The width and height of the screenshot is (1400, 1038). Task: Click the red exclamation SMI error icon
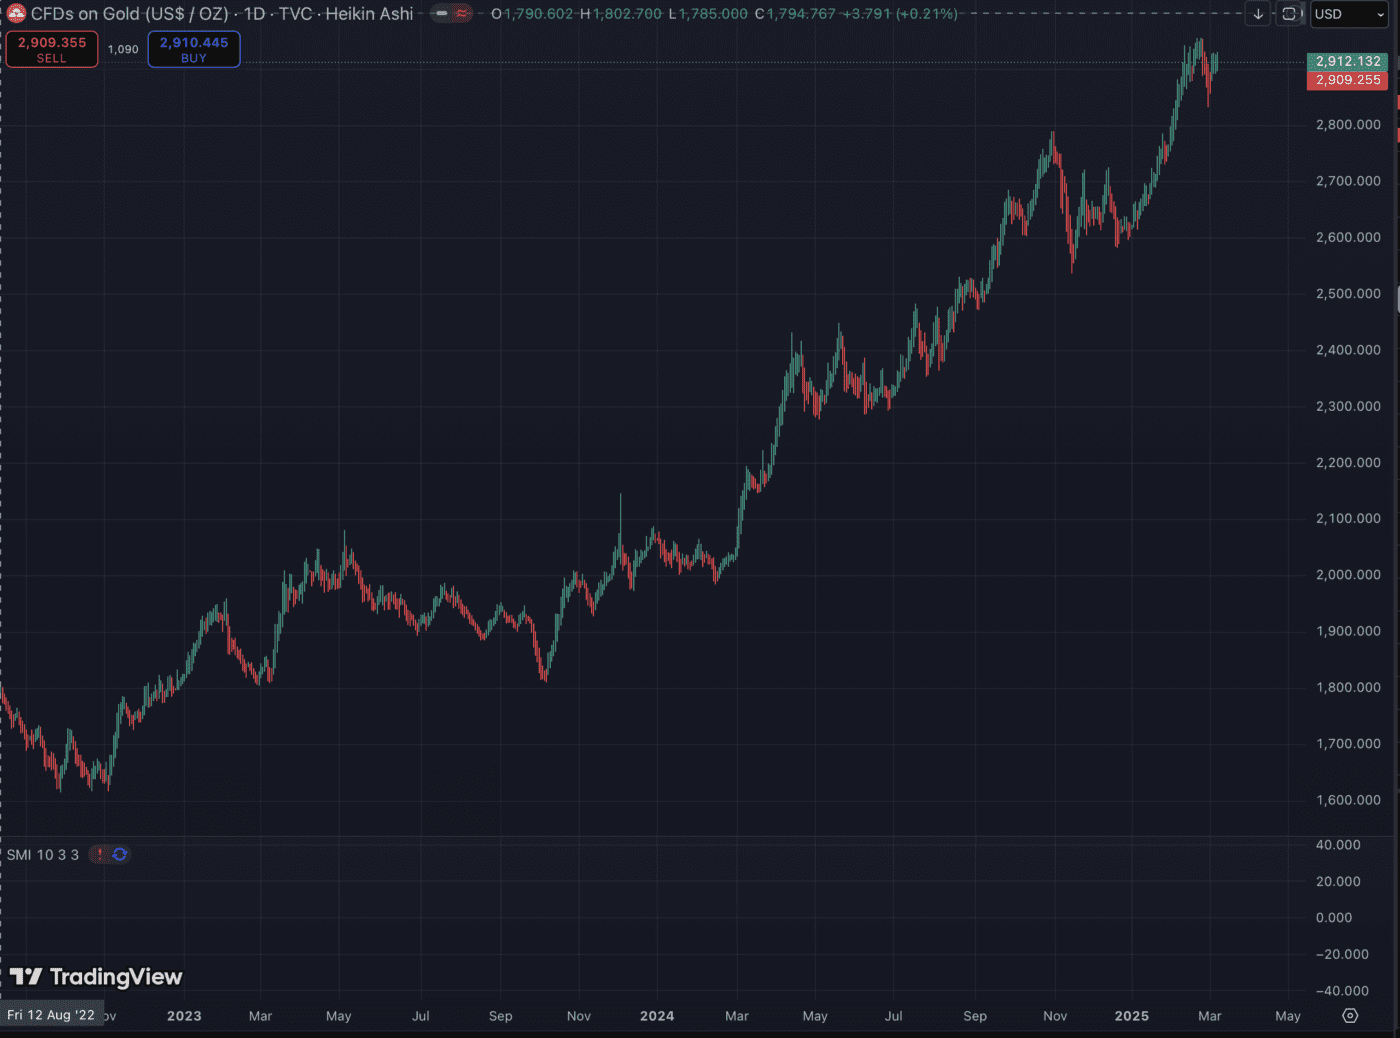(x=99, y=855)
